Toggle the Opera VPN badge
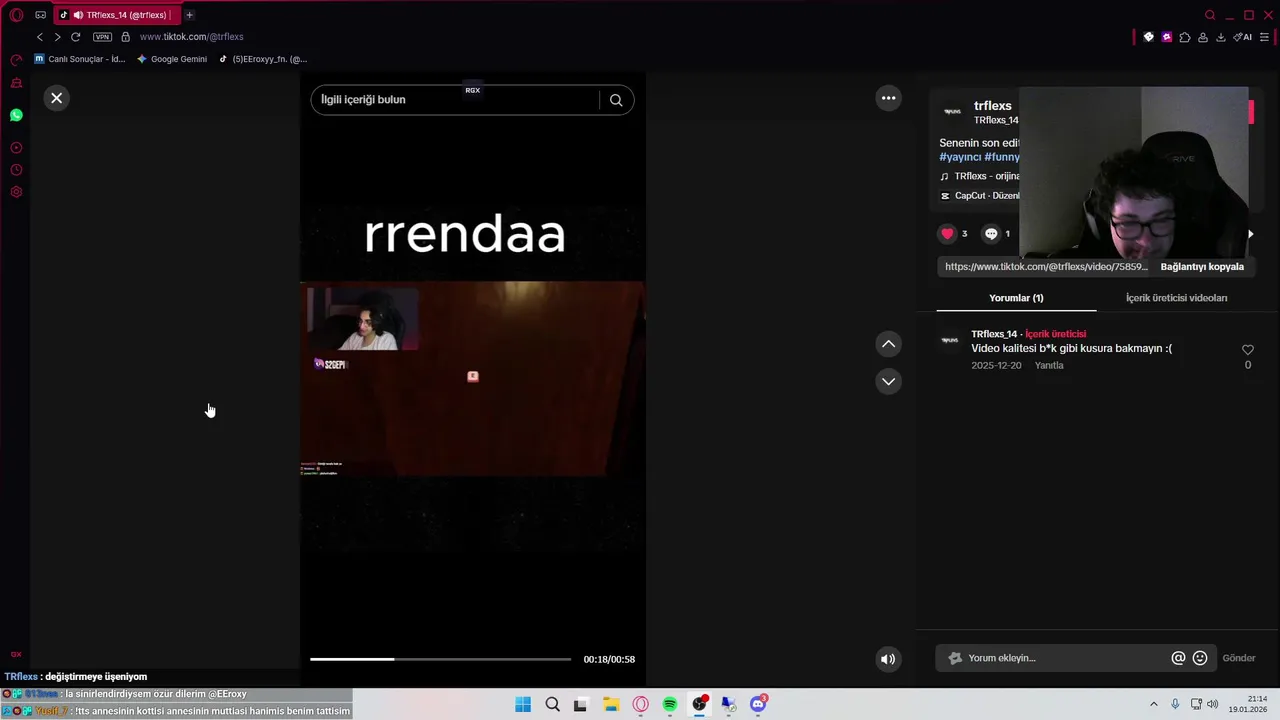This screenshot has width=1280, height=720. point(102,37)
